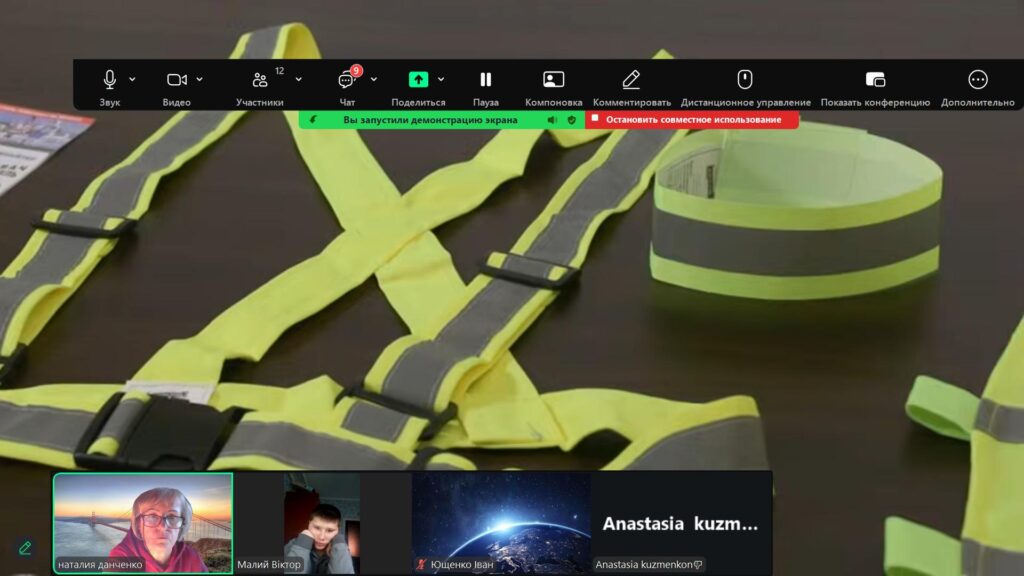The height and width of the screenshot is (576, 1024).
Task: Start annotating with Комментировать pencil
Action: click(631, 80)
